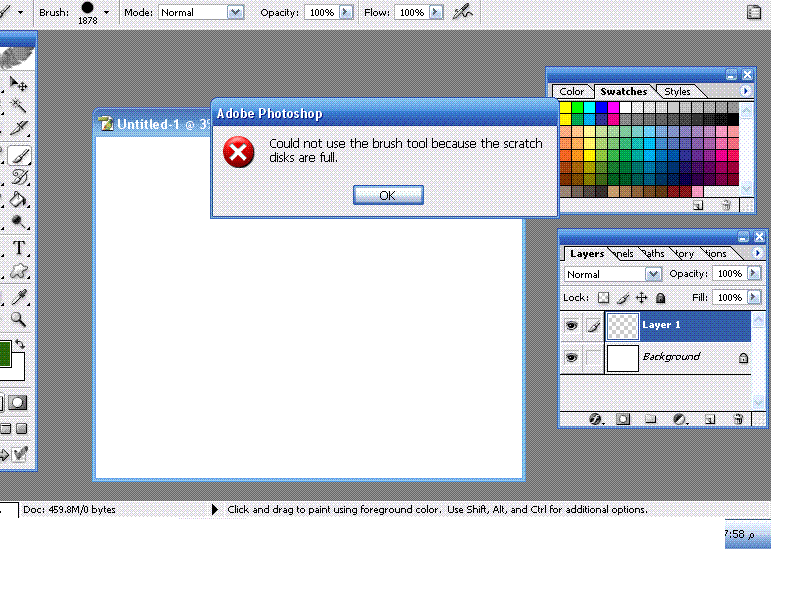Open the Brush preset picker arrow

click(106, 12)
